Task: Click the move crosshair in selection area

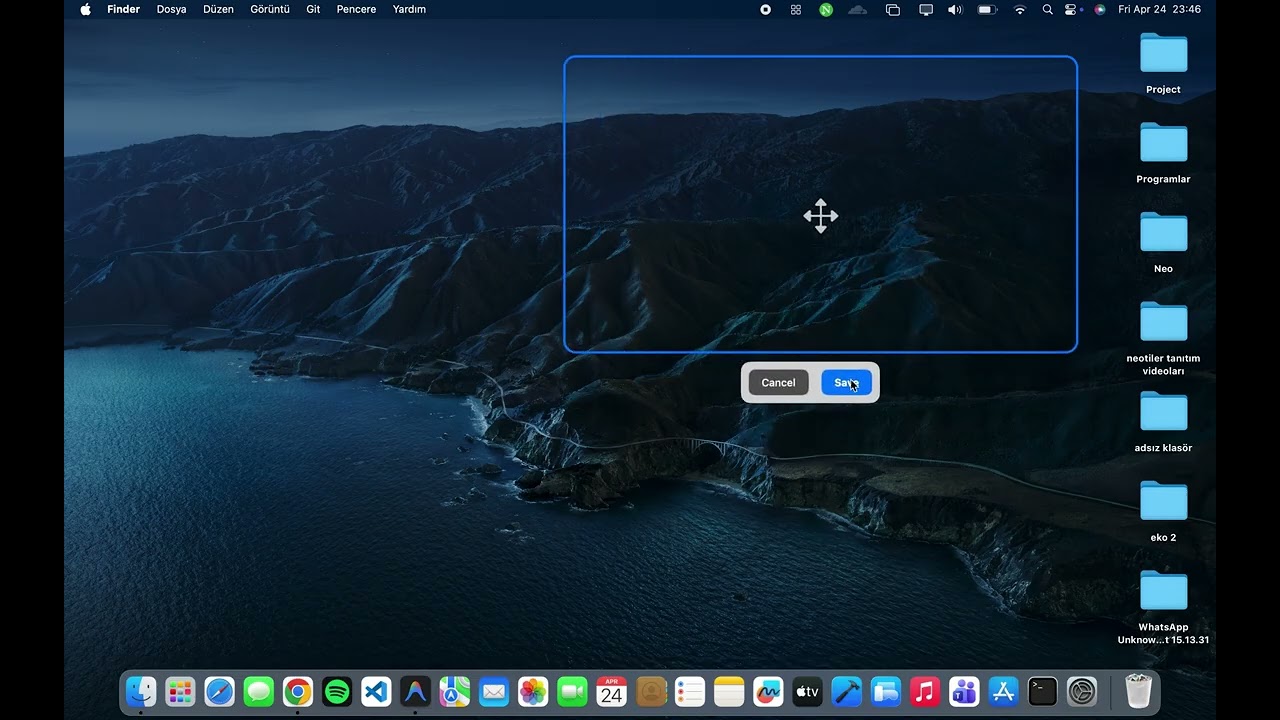Action: (820, 216)
